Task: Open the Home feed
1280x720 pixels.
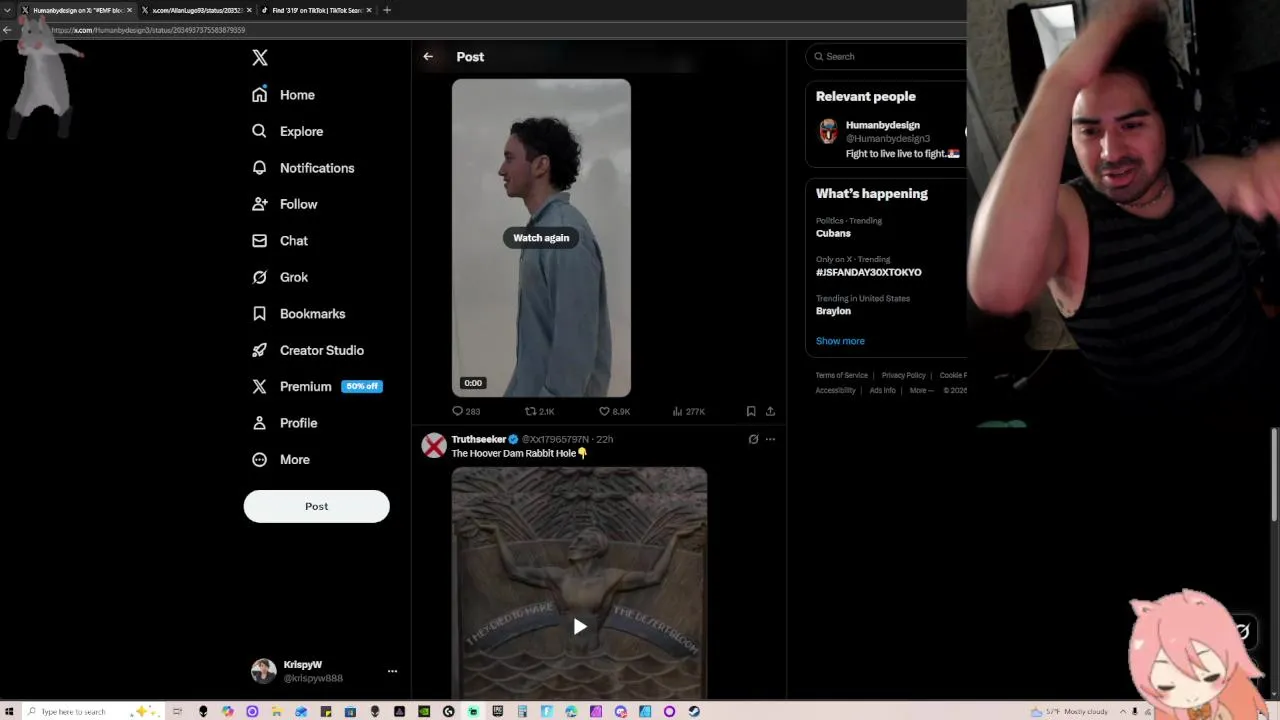Action: [x=284, y=95]
